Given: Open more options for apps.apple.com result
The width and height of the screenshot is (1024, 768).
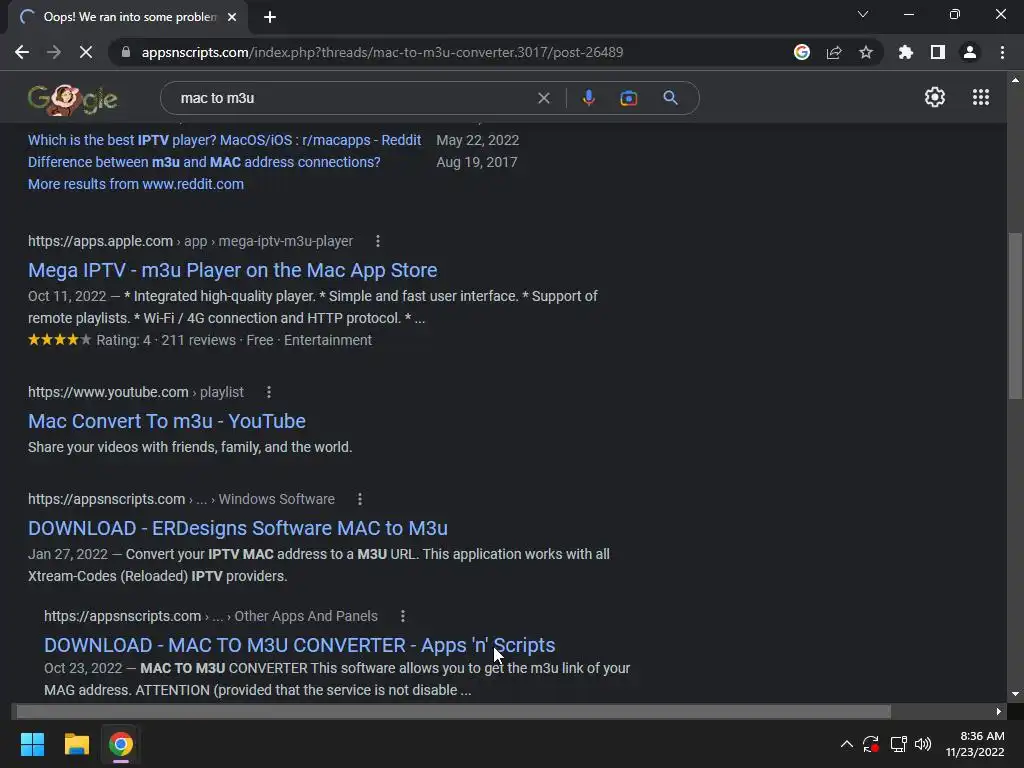Looking at the screenshot, I should tap(377, 241).
